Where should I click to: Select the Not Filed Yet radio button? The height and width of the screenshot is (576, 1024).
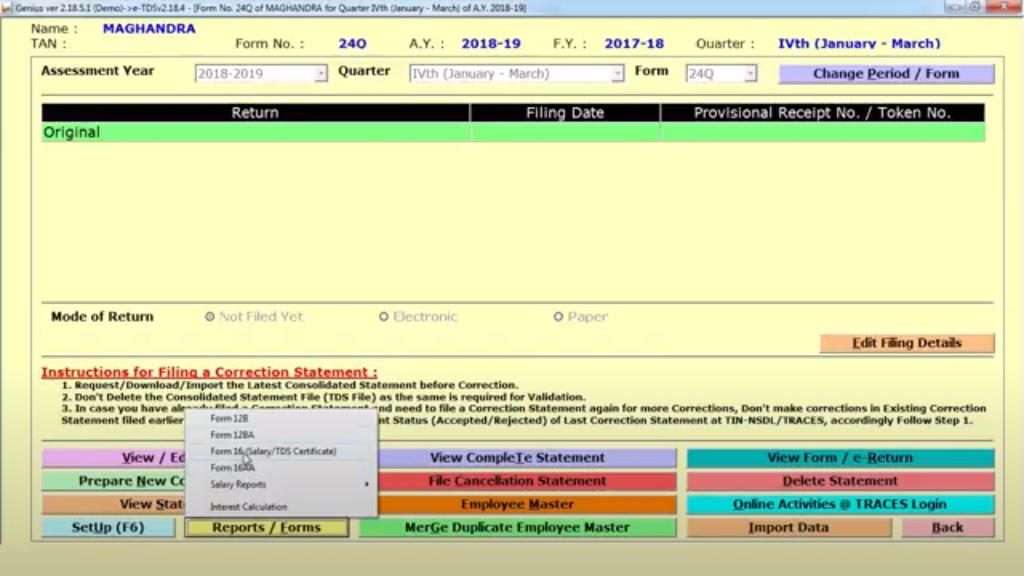pos(210,317)
